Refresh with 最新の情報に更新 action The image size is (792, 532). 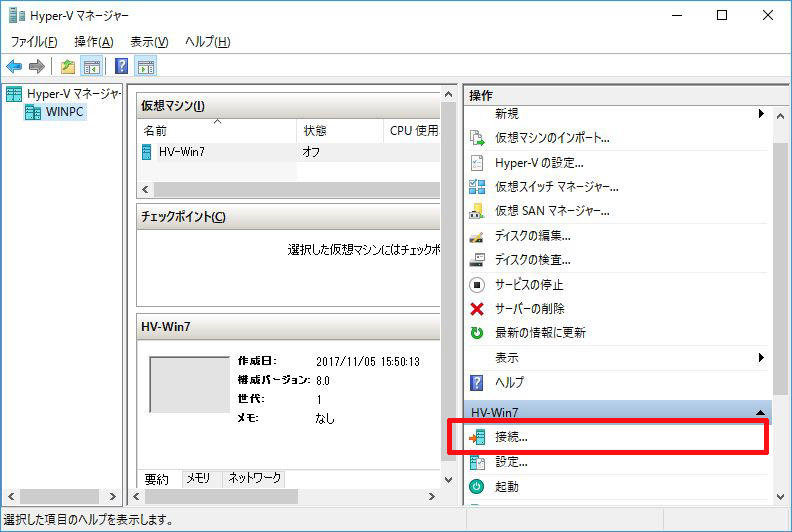540,333
